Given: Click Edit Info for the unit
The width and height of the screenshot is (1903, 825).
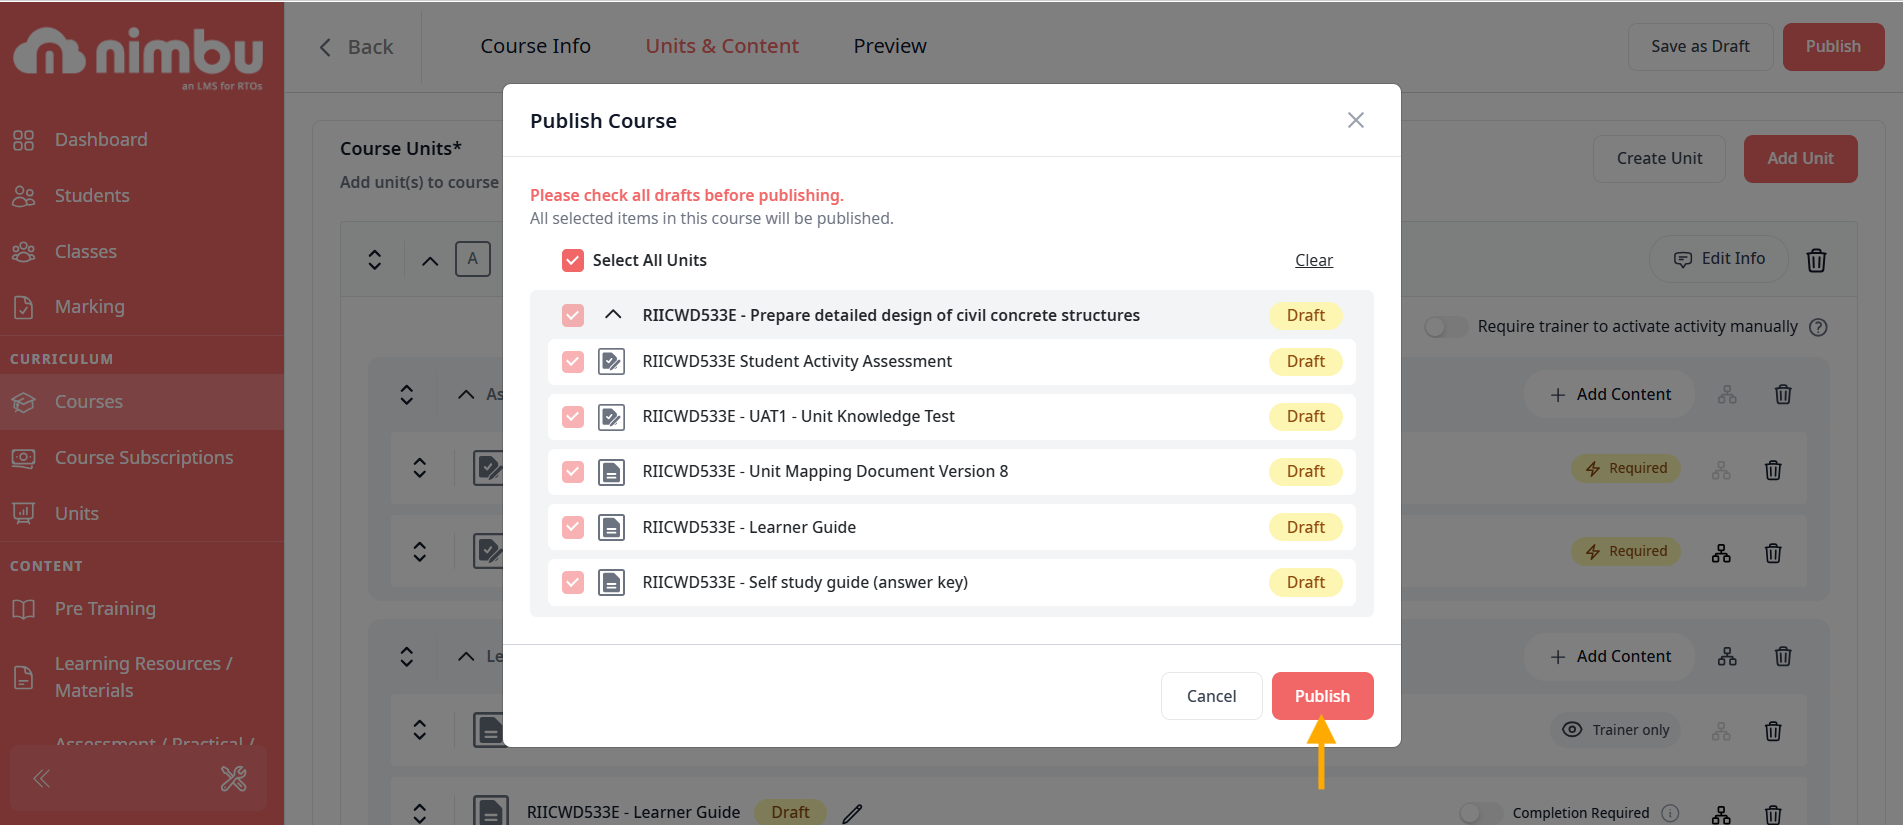Looking at the screenshot, I should 1720,259.
